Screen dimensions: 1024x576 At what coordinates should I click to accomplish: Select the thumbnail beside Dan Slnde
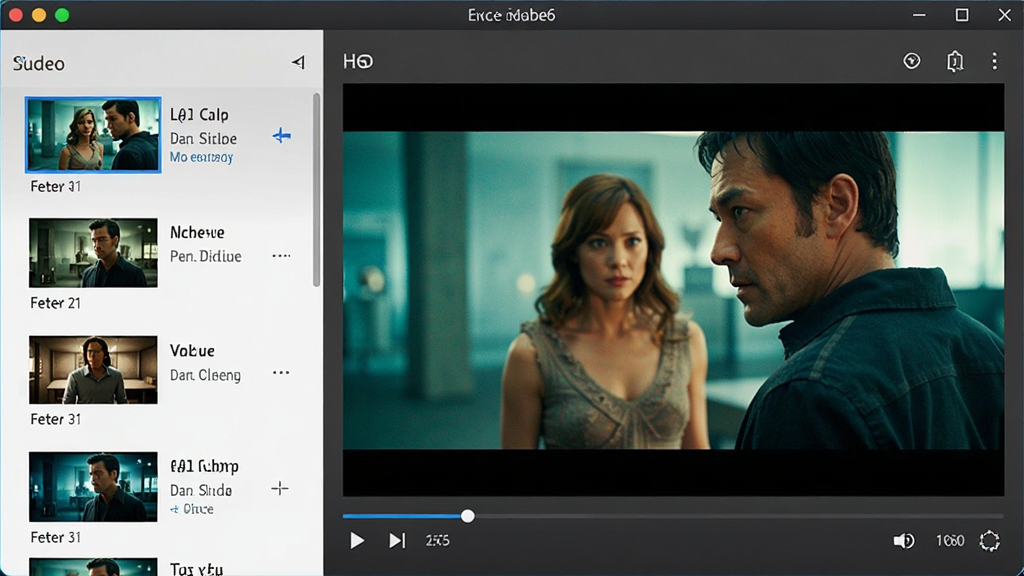coord(93,487)
